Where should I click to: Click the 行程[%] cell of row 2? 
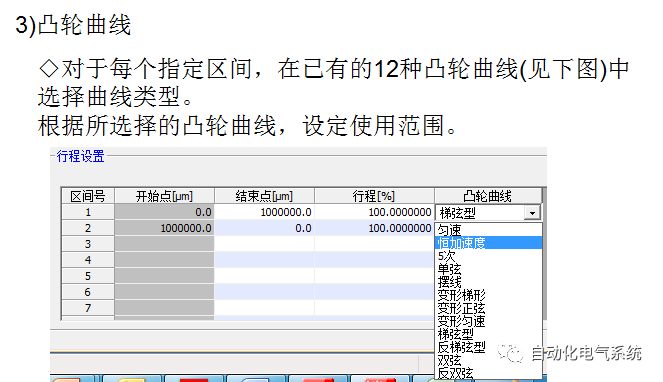(x=374, y=228)
